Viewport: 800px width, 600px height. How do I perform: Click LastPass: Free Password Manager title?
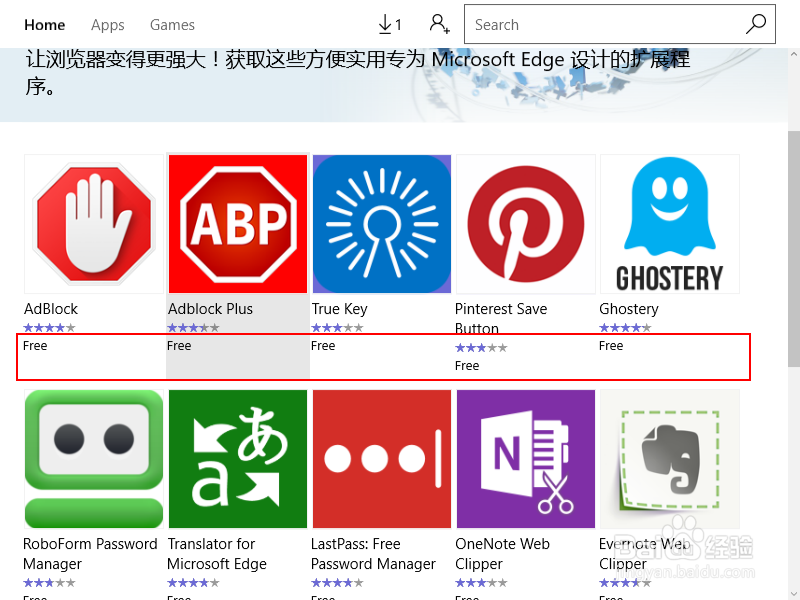coord(373,554)
